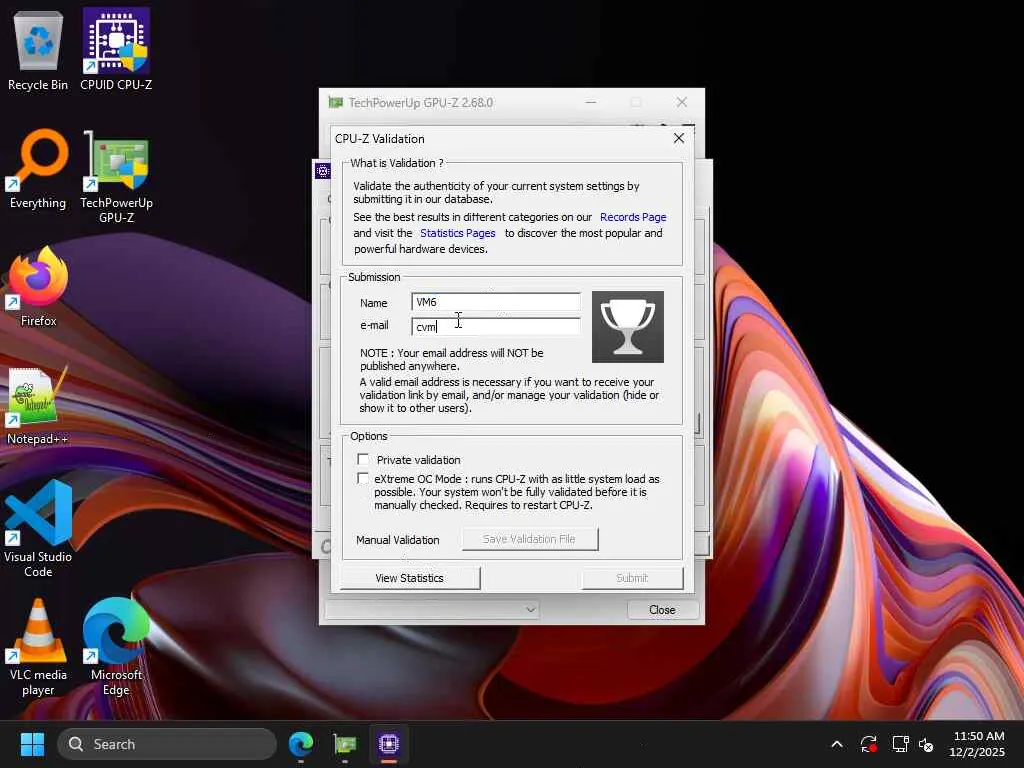Open the Windows Start menu

click(x=32, y=744)
